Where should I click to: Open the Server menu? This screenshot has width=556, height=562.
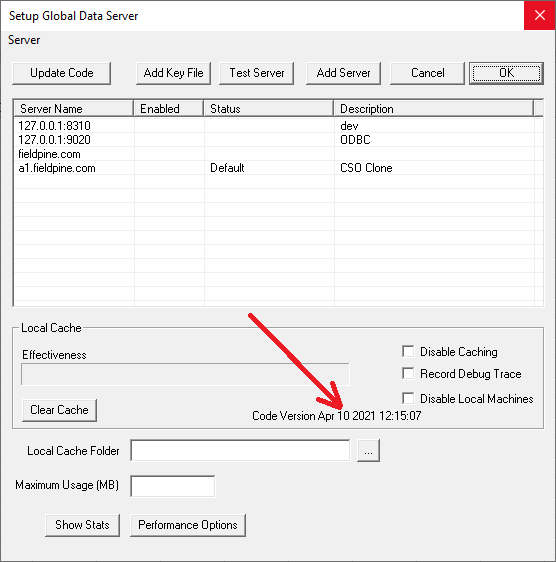pyautogui.click(x=24, y=40)
